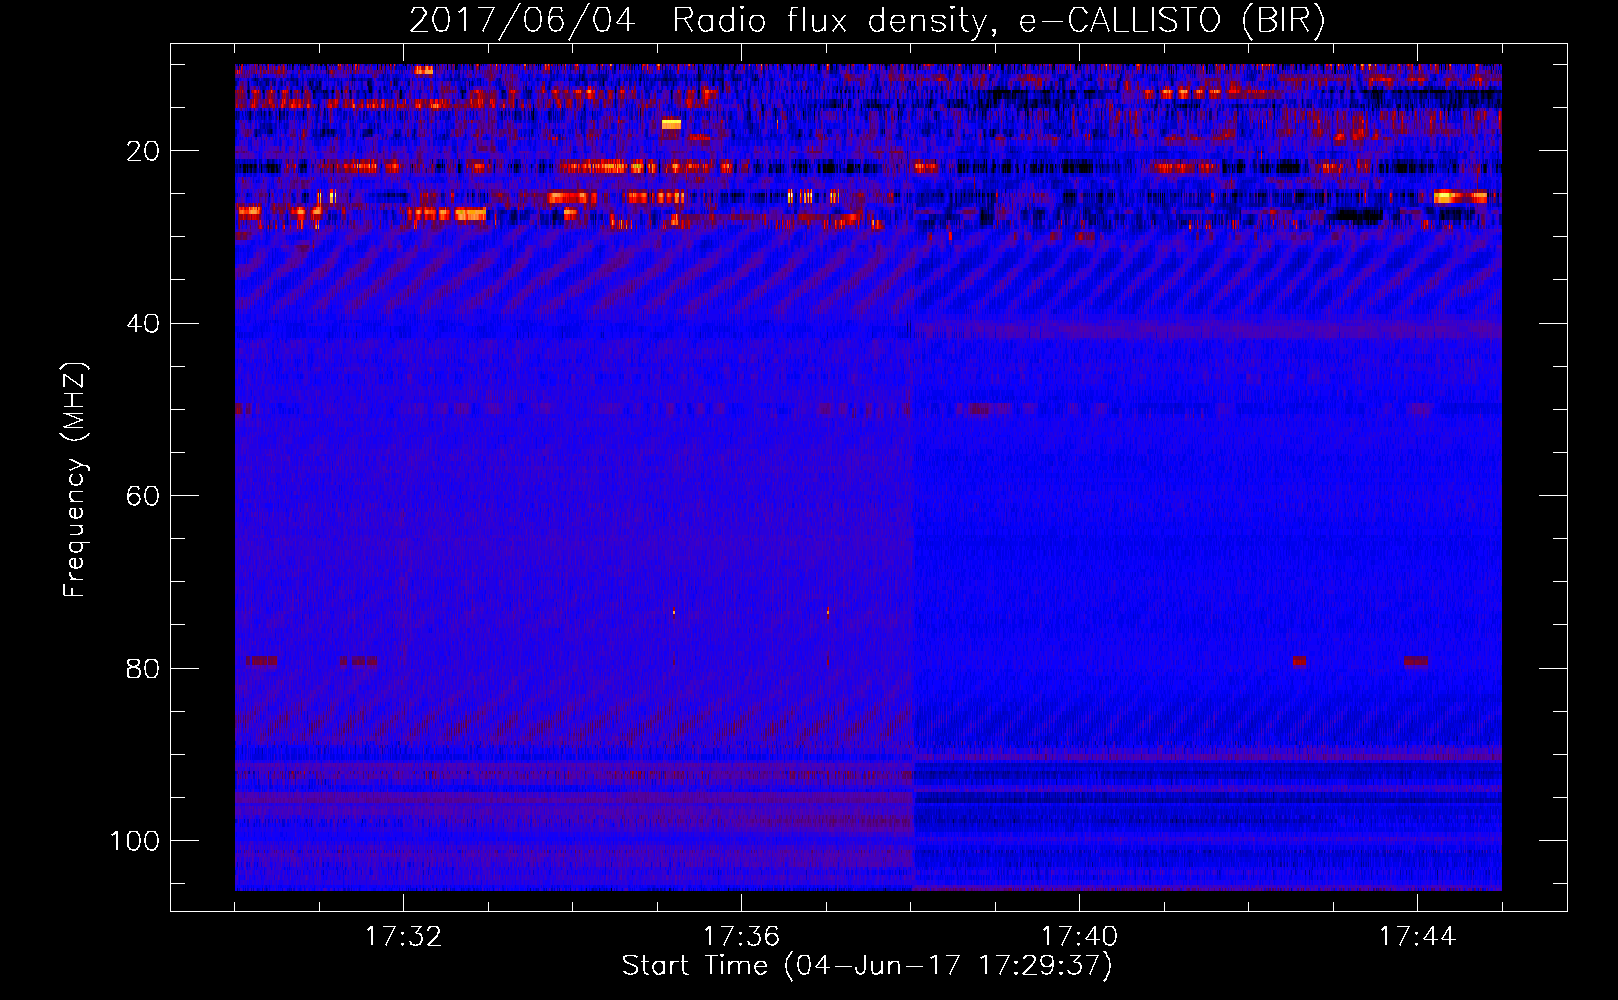Image resolution: width=1618 pixels, height=1000 pixels.
Task: Click the '17:36' time tick label
Action: [x=741, y=937]
